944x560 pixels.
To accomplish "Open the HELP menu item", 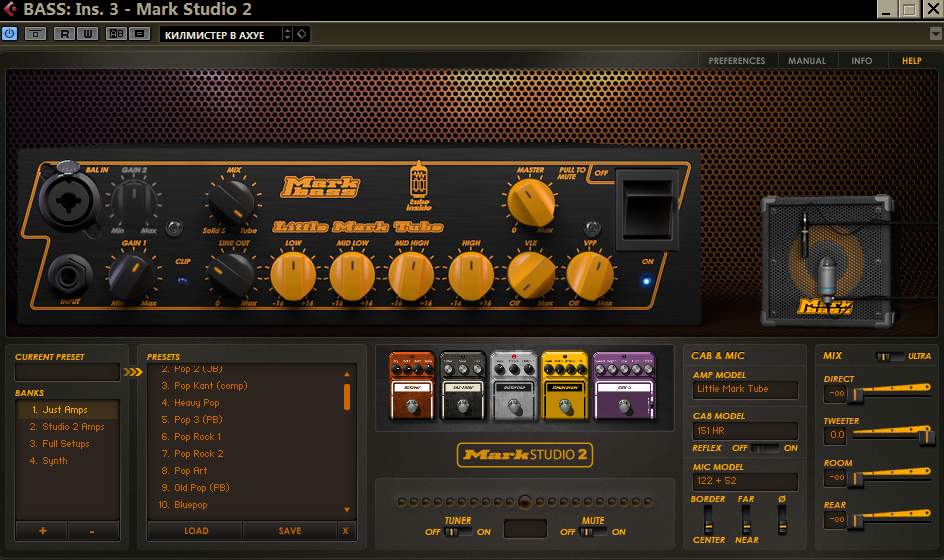I will 911,61.
